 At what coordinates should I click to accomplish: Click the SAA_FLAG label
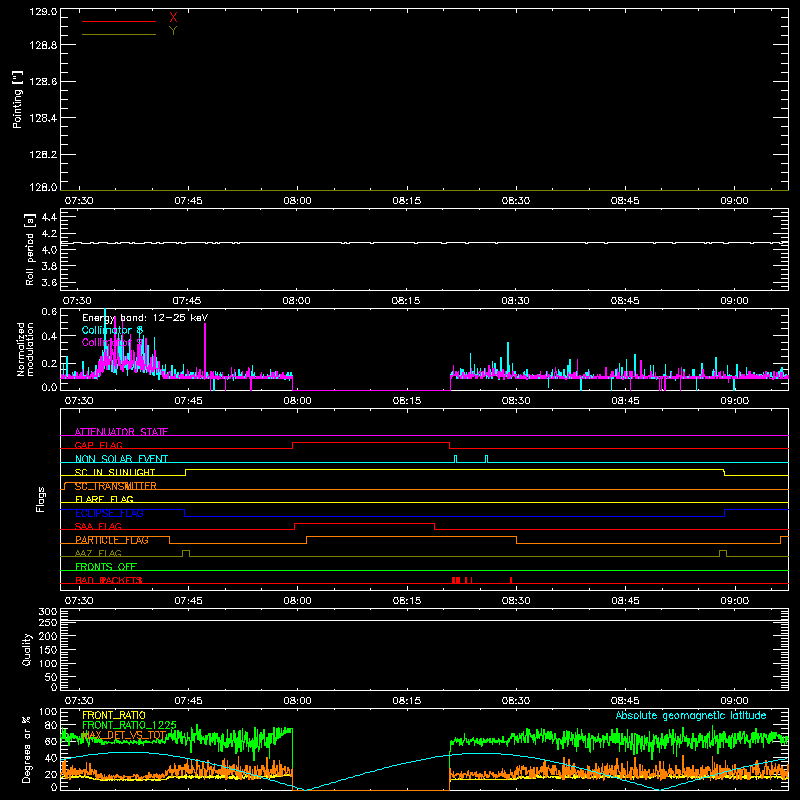[x=98, y=527]
